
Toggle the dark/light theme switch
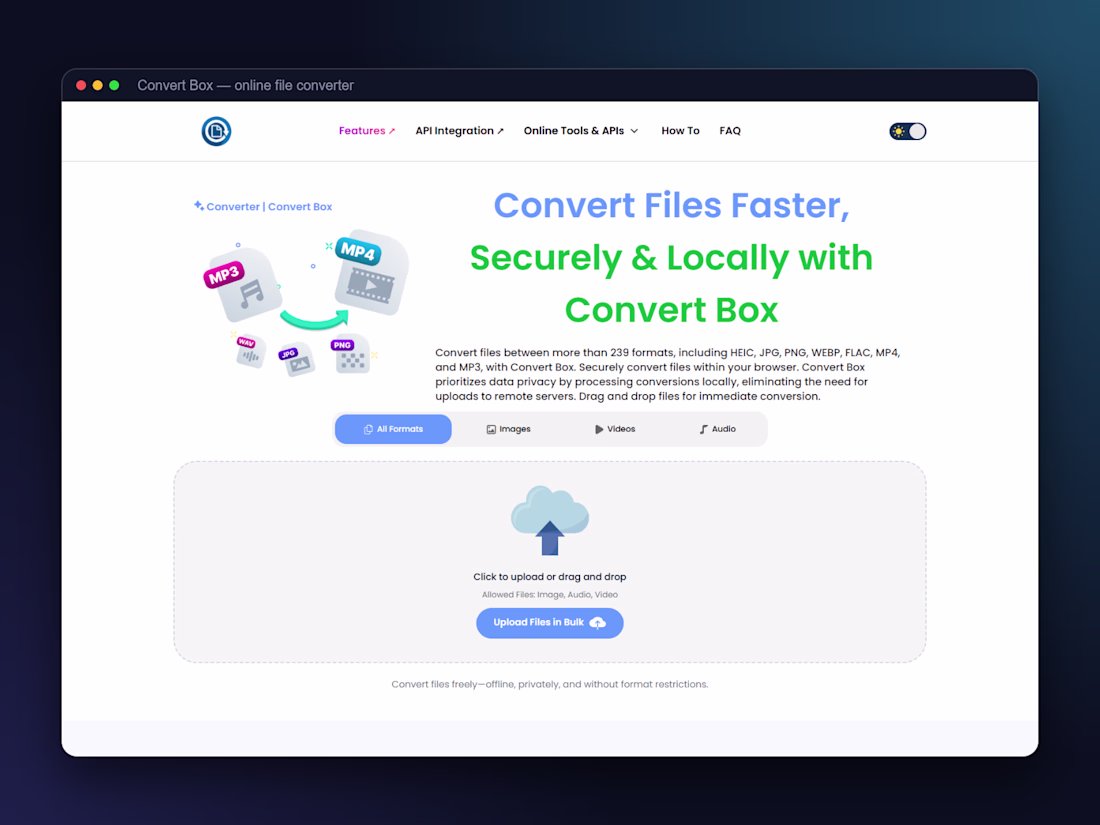(x=908, y=131)
